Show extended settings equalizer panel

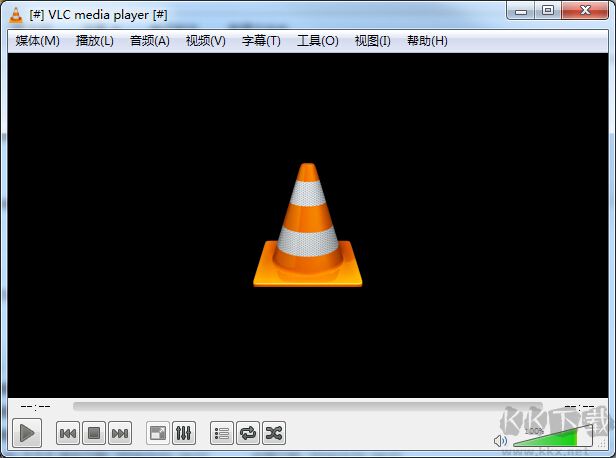183,433
